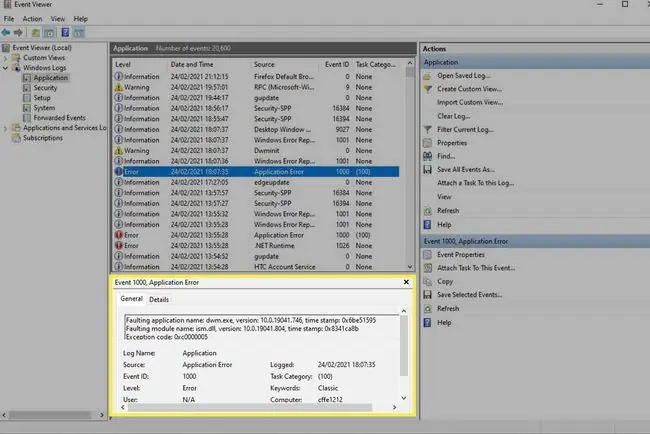Click the Event Properties icon
Screen dimensions: 650x434
pyautogui.click(x=427, y=255)
